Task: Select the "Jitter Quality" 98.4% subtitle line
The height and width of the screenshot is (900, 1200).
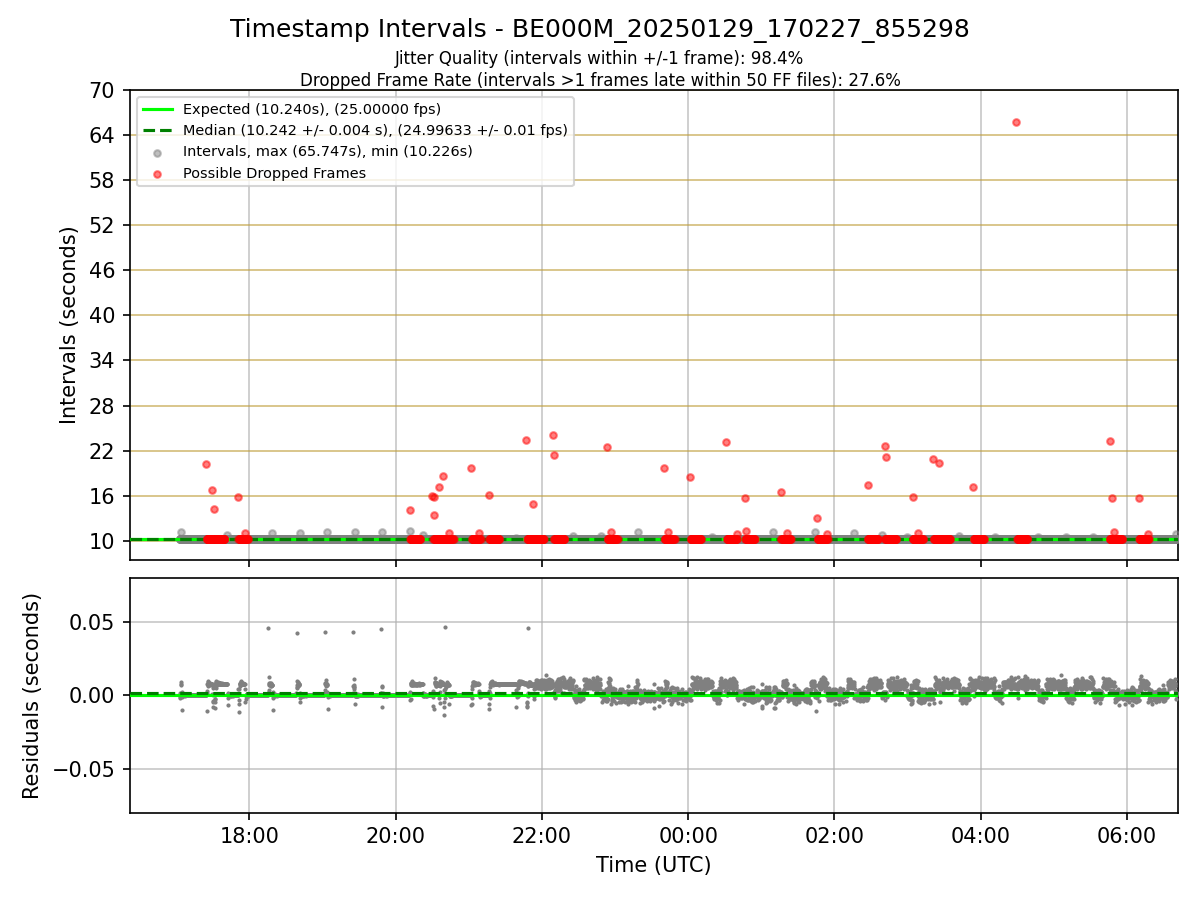Action: pos(599,59)
